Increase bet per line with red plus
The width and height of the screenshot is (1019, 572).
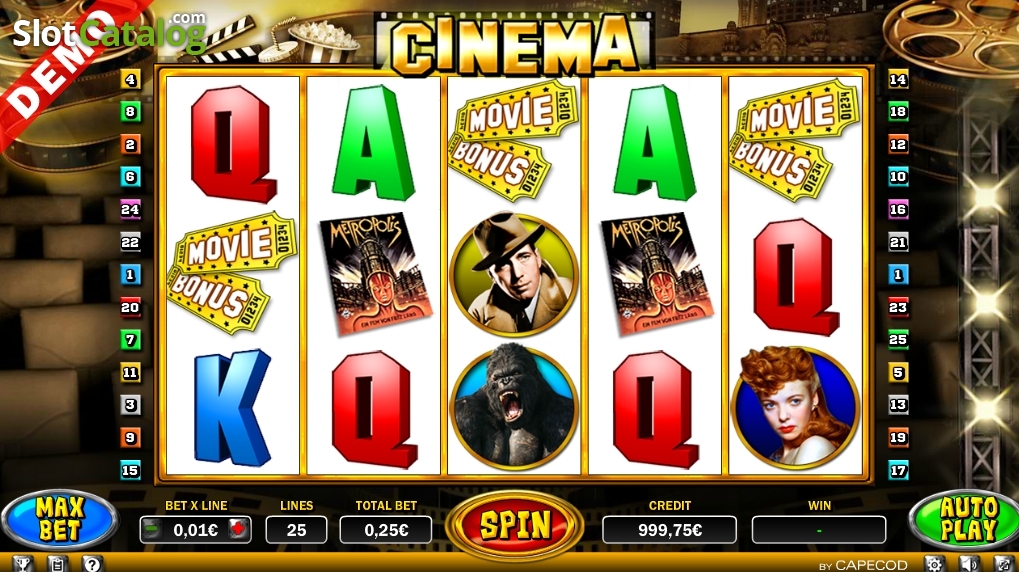(239, 530)
